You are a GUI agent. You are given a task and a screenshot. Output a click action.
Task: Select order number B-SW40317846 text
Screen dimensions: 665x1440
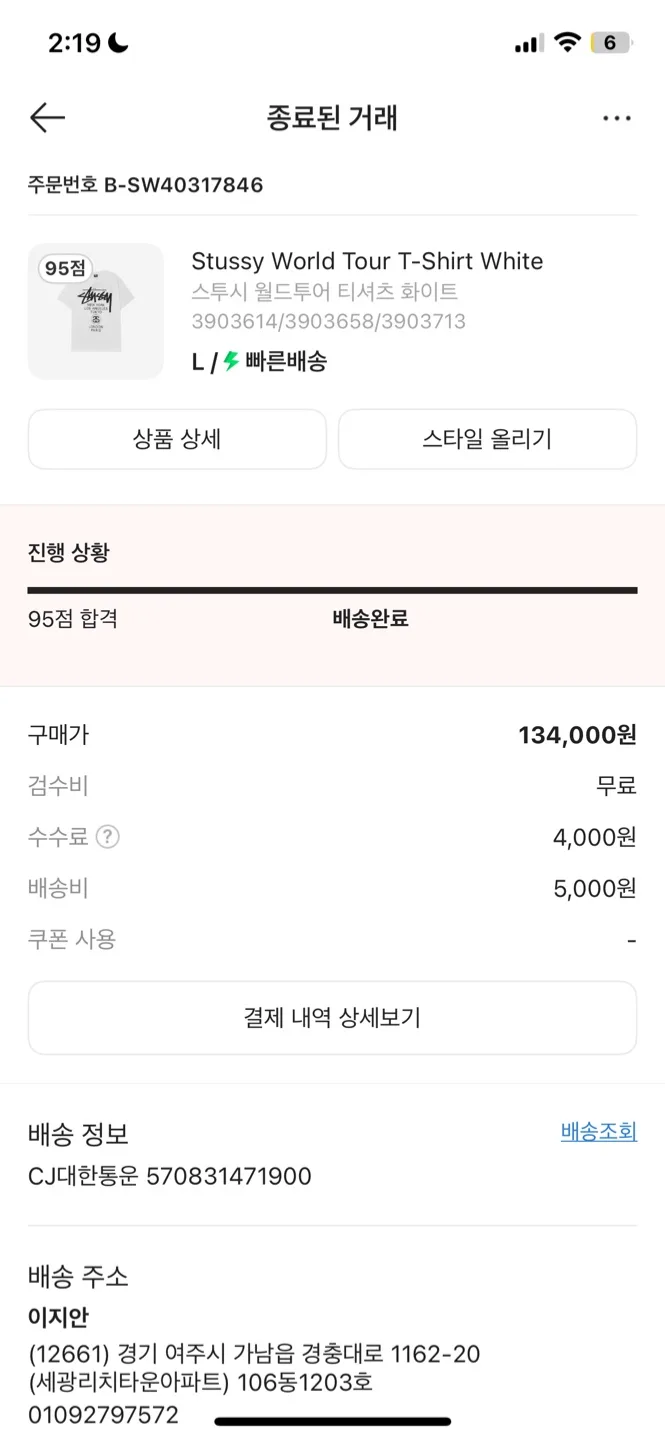point(183,185)
